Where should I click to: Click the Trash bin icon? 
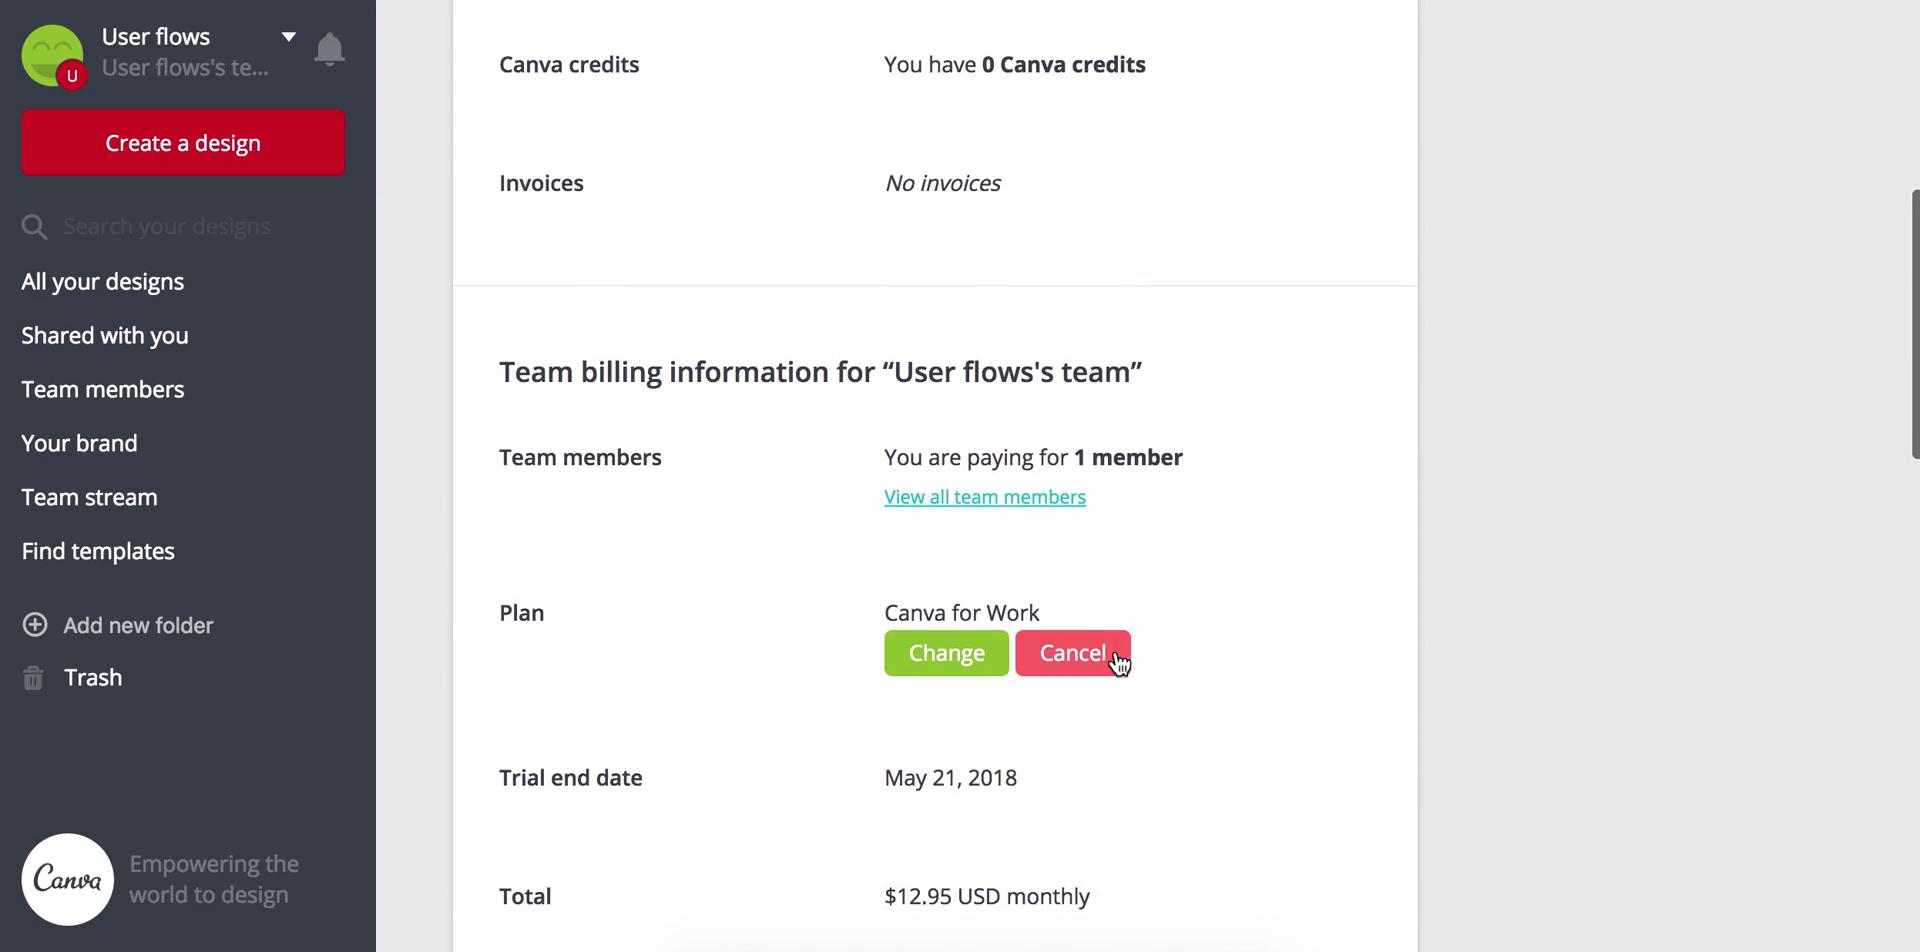(x=33, y=678)
